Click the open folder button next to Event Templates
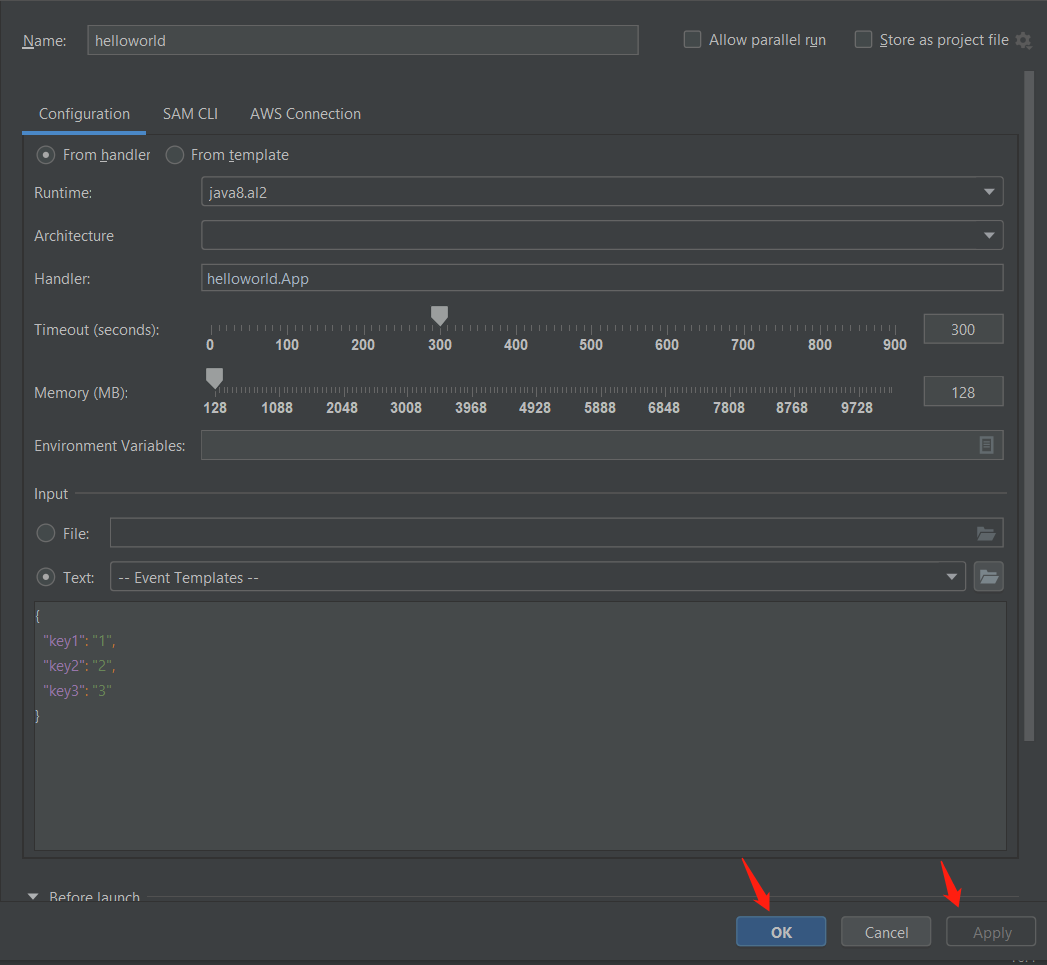The image size is (1047, 965). click(x=988, y=577)
